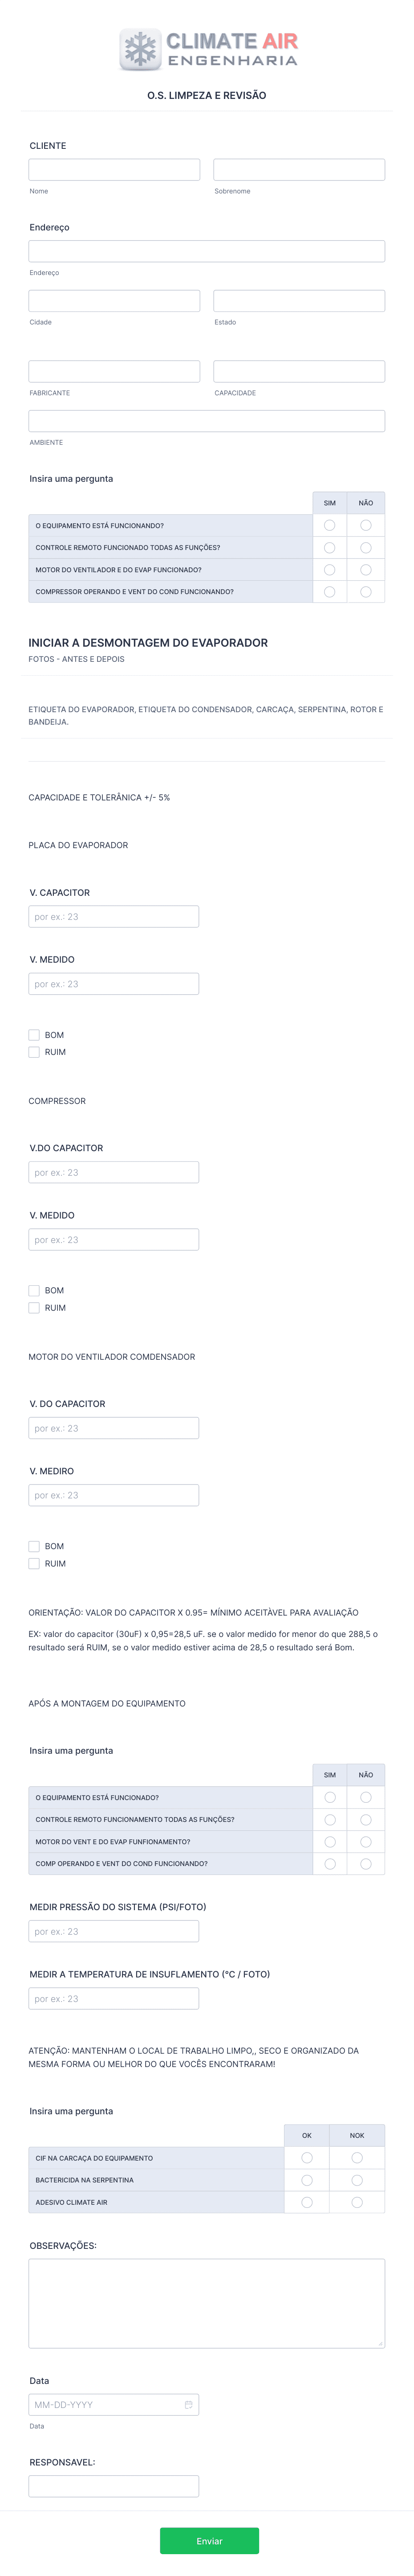Focus the AMBIENTE input field

[x=207, y=421]
